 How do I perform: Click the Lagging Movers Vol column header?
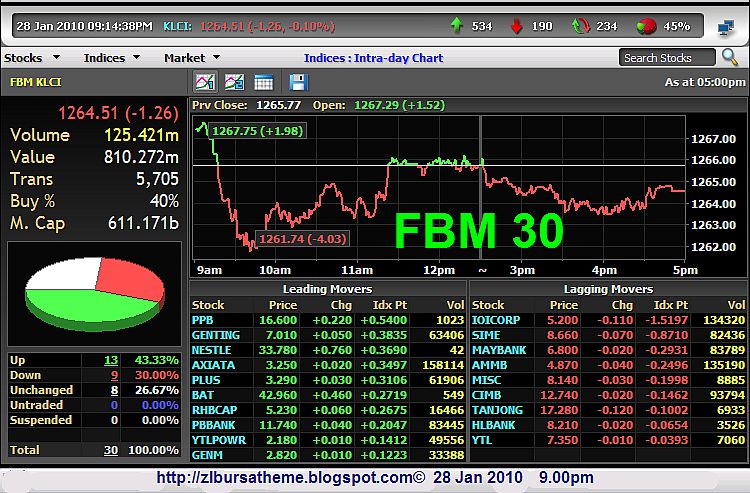pos(737,305)
